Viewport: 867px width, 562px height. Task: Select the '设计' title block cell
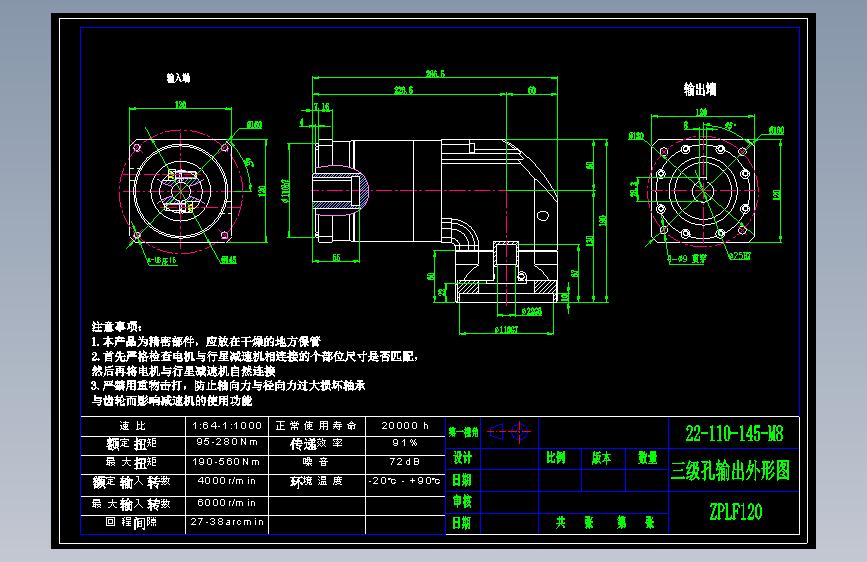pyautogui.click(x=462, y=458)
